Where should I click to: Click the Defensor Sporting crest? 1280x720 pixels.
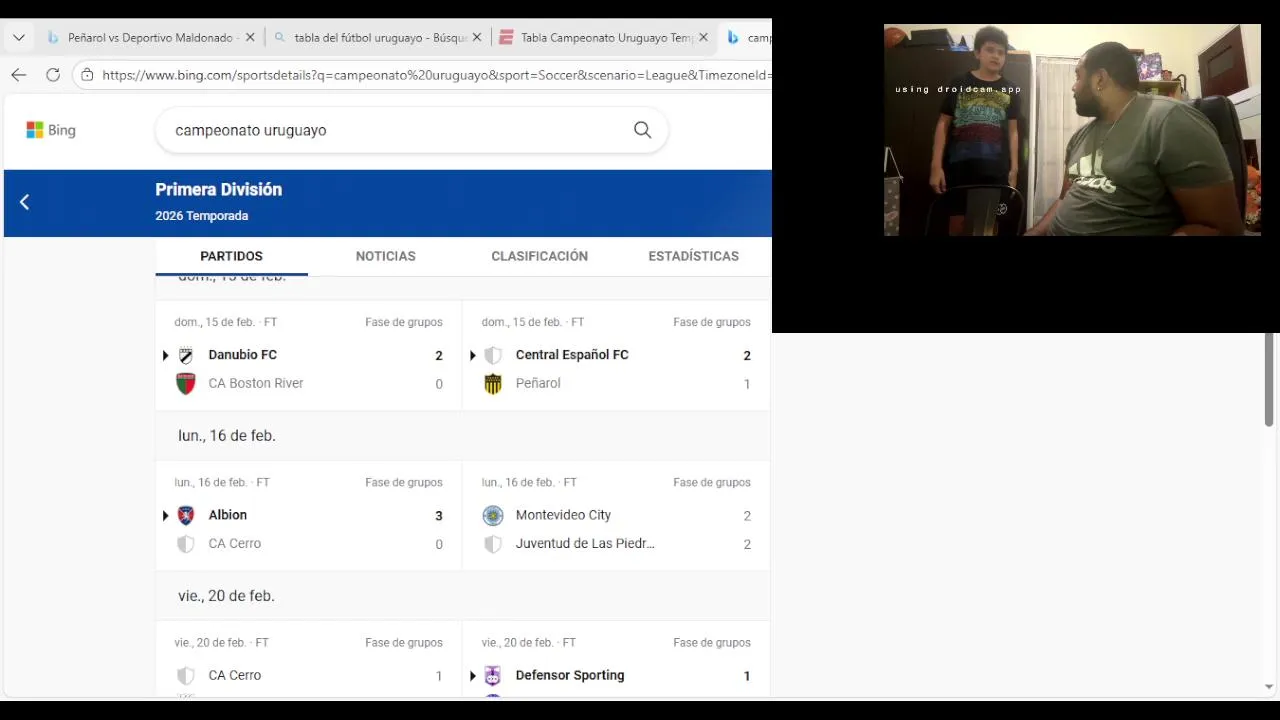point(493,675)
